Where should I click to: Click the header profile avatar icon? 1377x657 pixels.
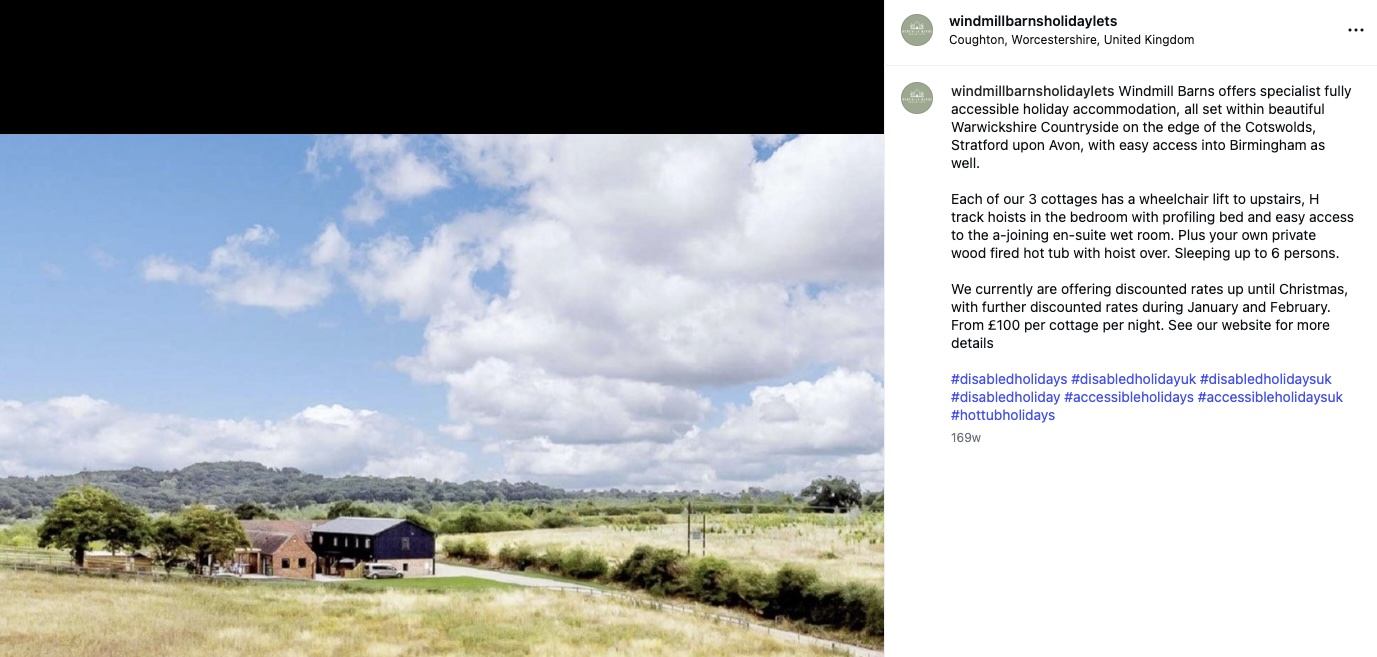coord(917,30)
